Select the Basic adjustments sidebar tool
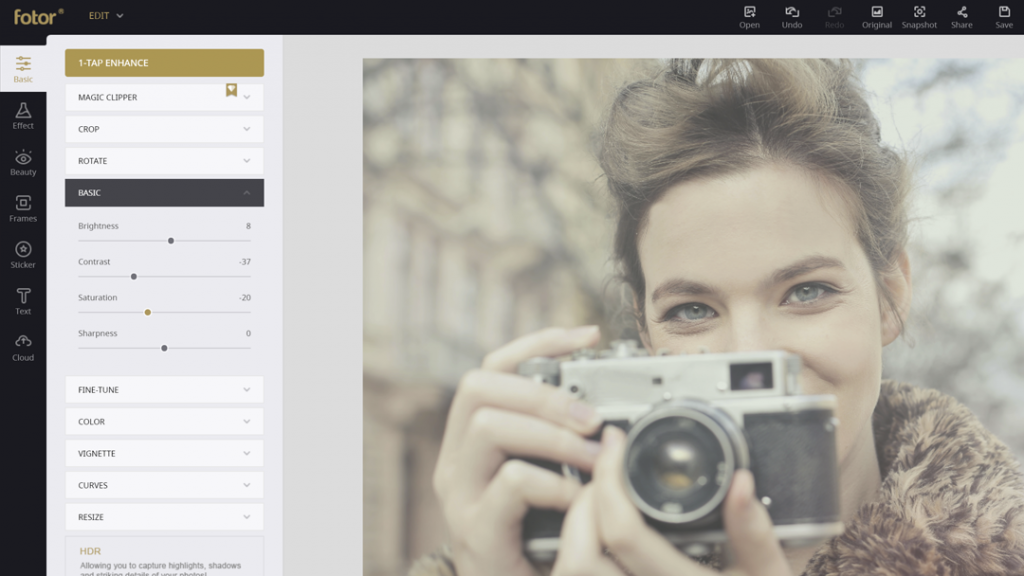The height and width of the screenshot is (576, 1024). coord(23,69)
